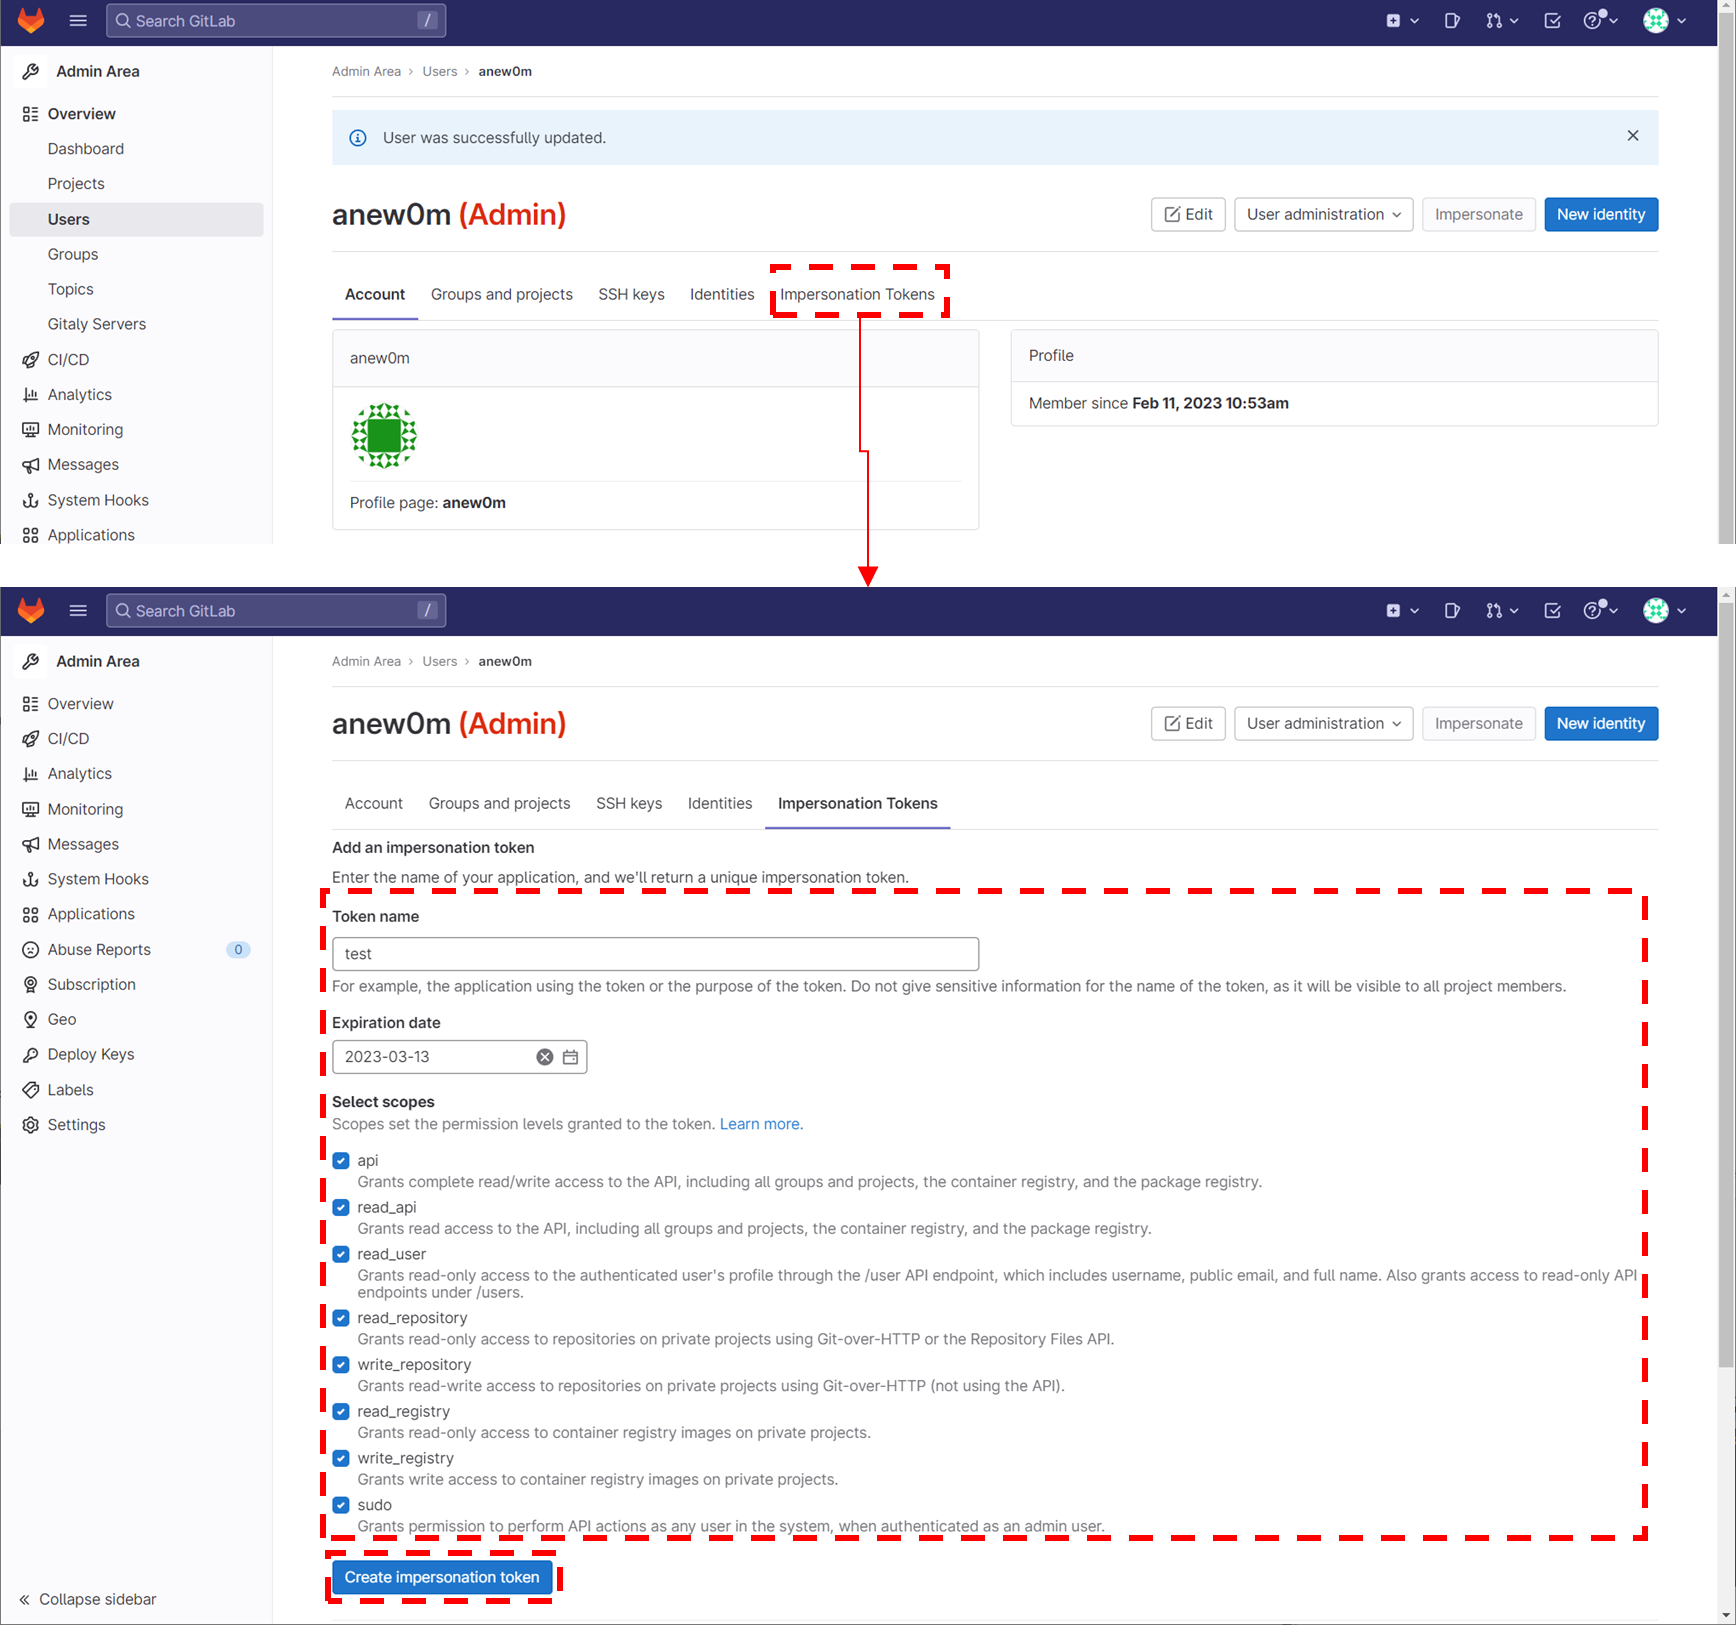This screenshot has width=1736, height=1625.
Task: Click the Geo location icon in sidebar
Action: (31, 1019)
